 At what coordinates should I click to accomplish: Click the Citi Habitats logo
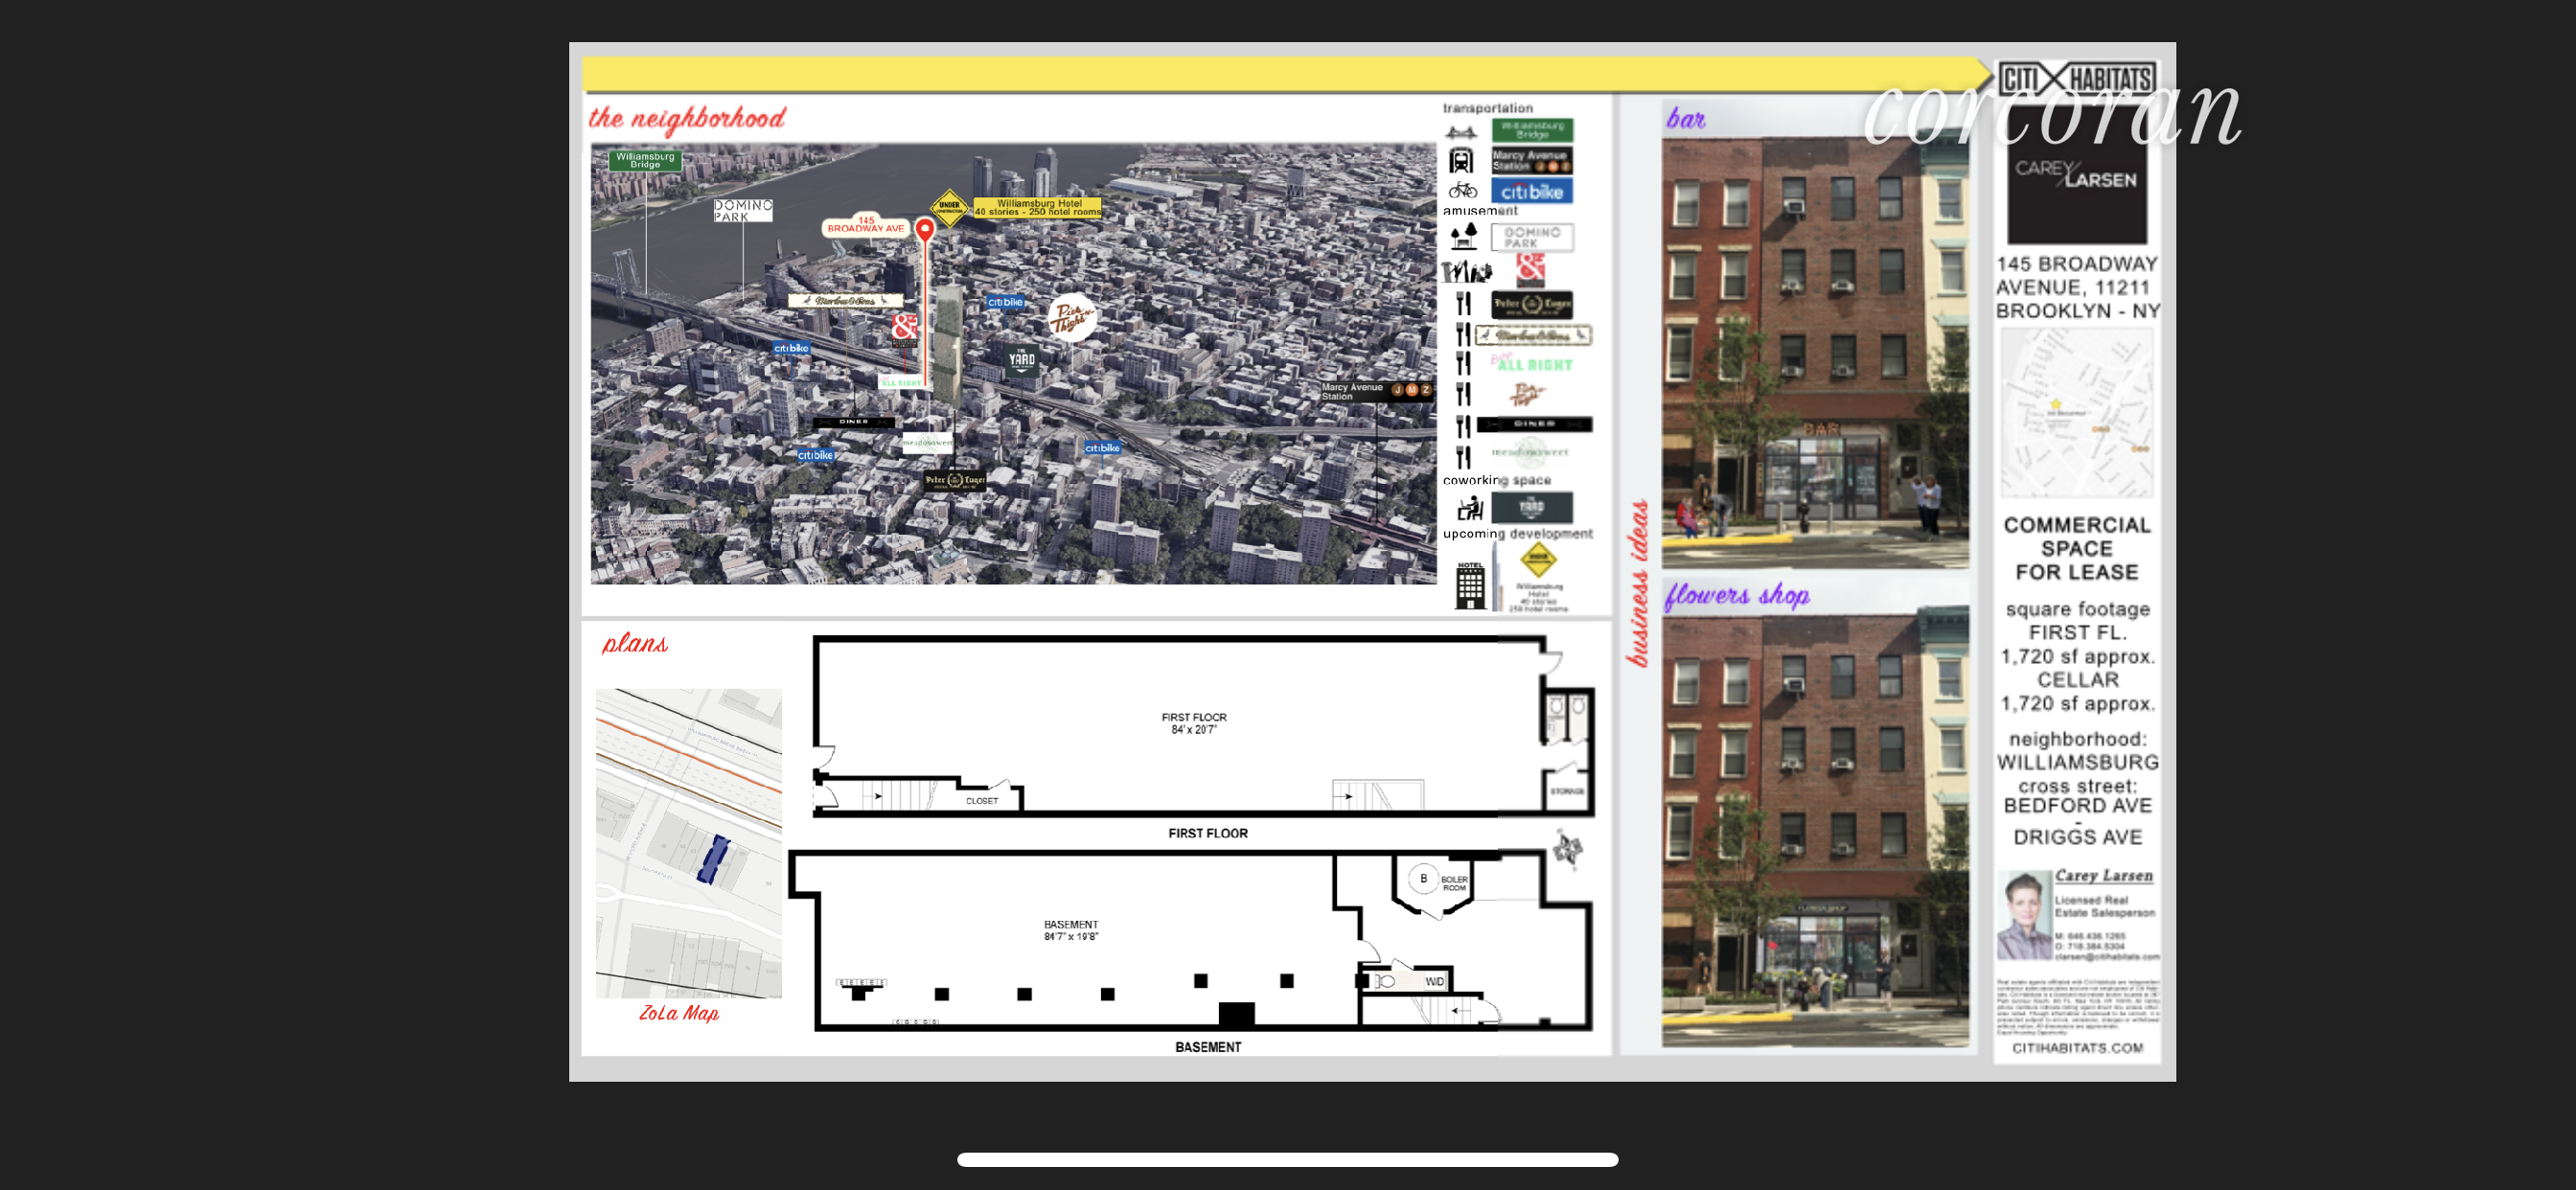[2076, 80]
